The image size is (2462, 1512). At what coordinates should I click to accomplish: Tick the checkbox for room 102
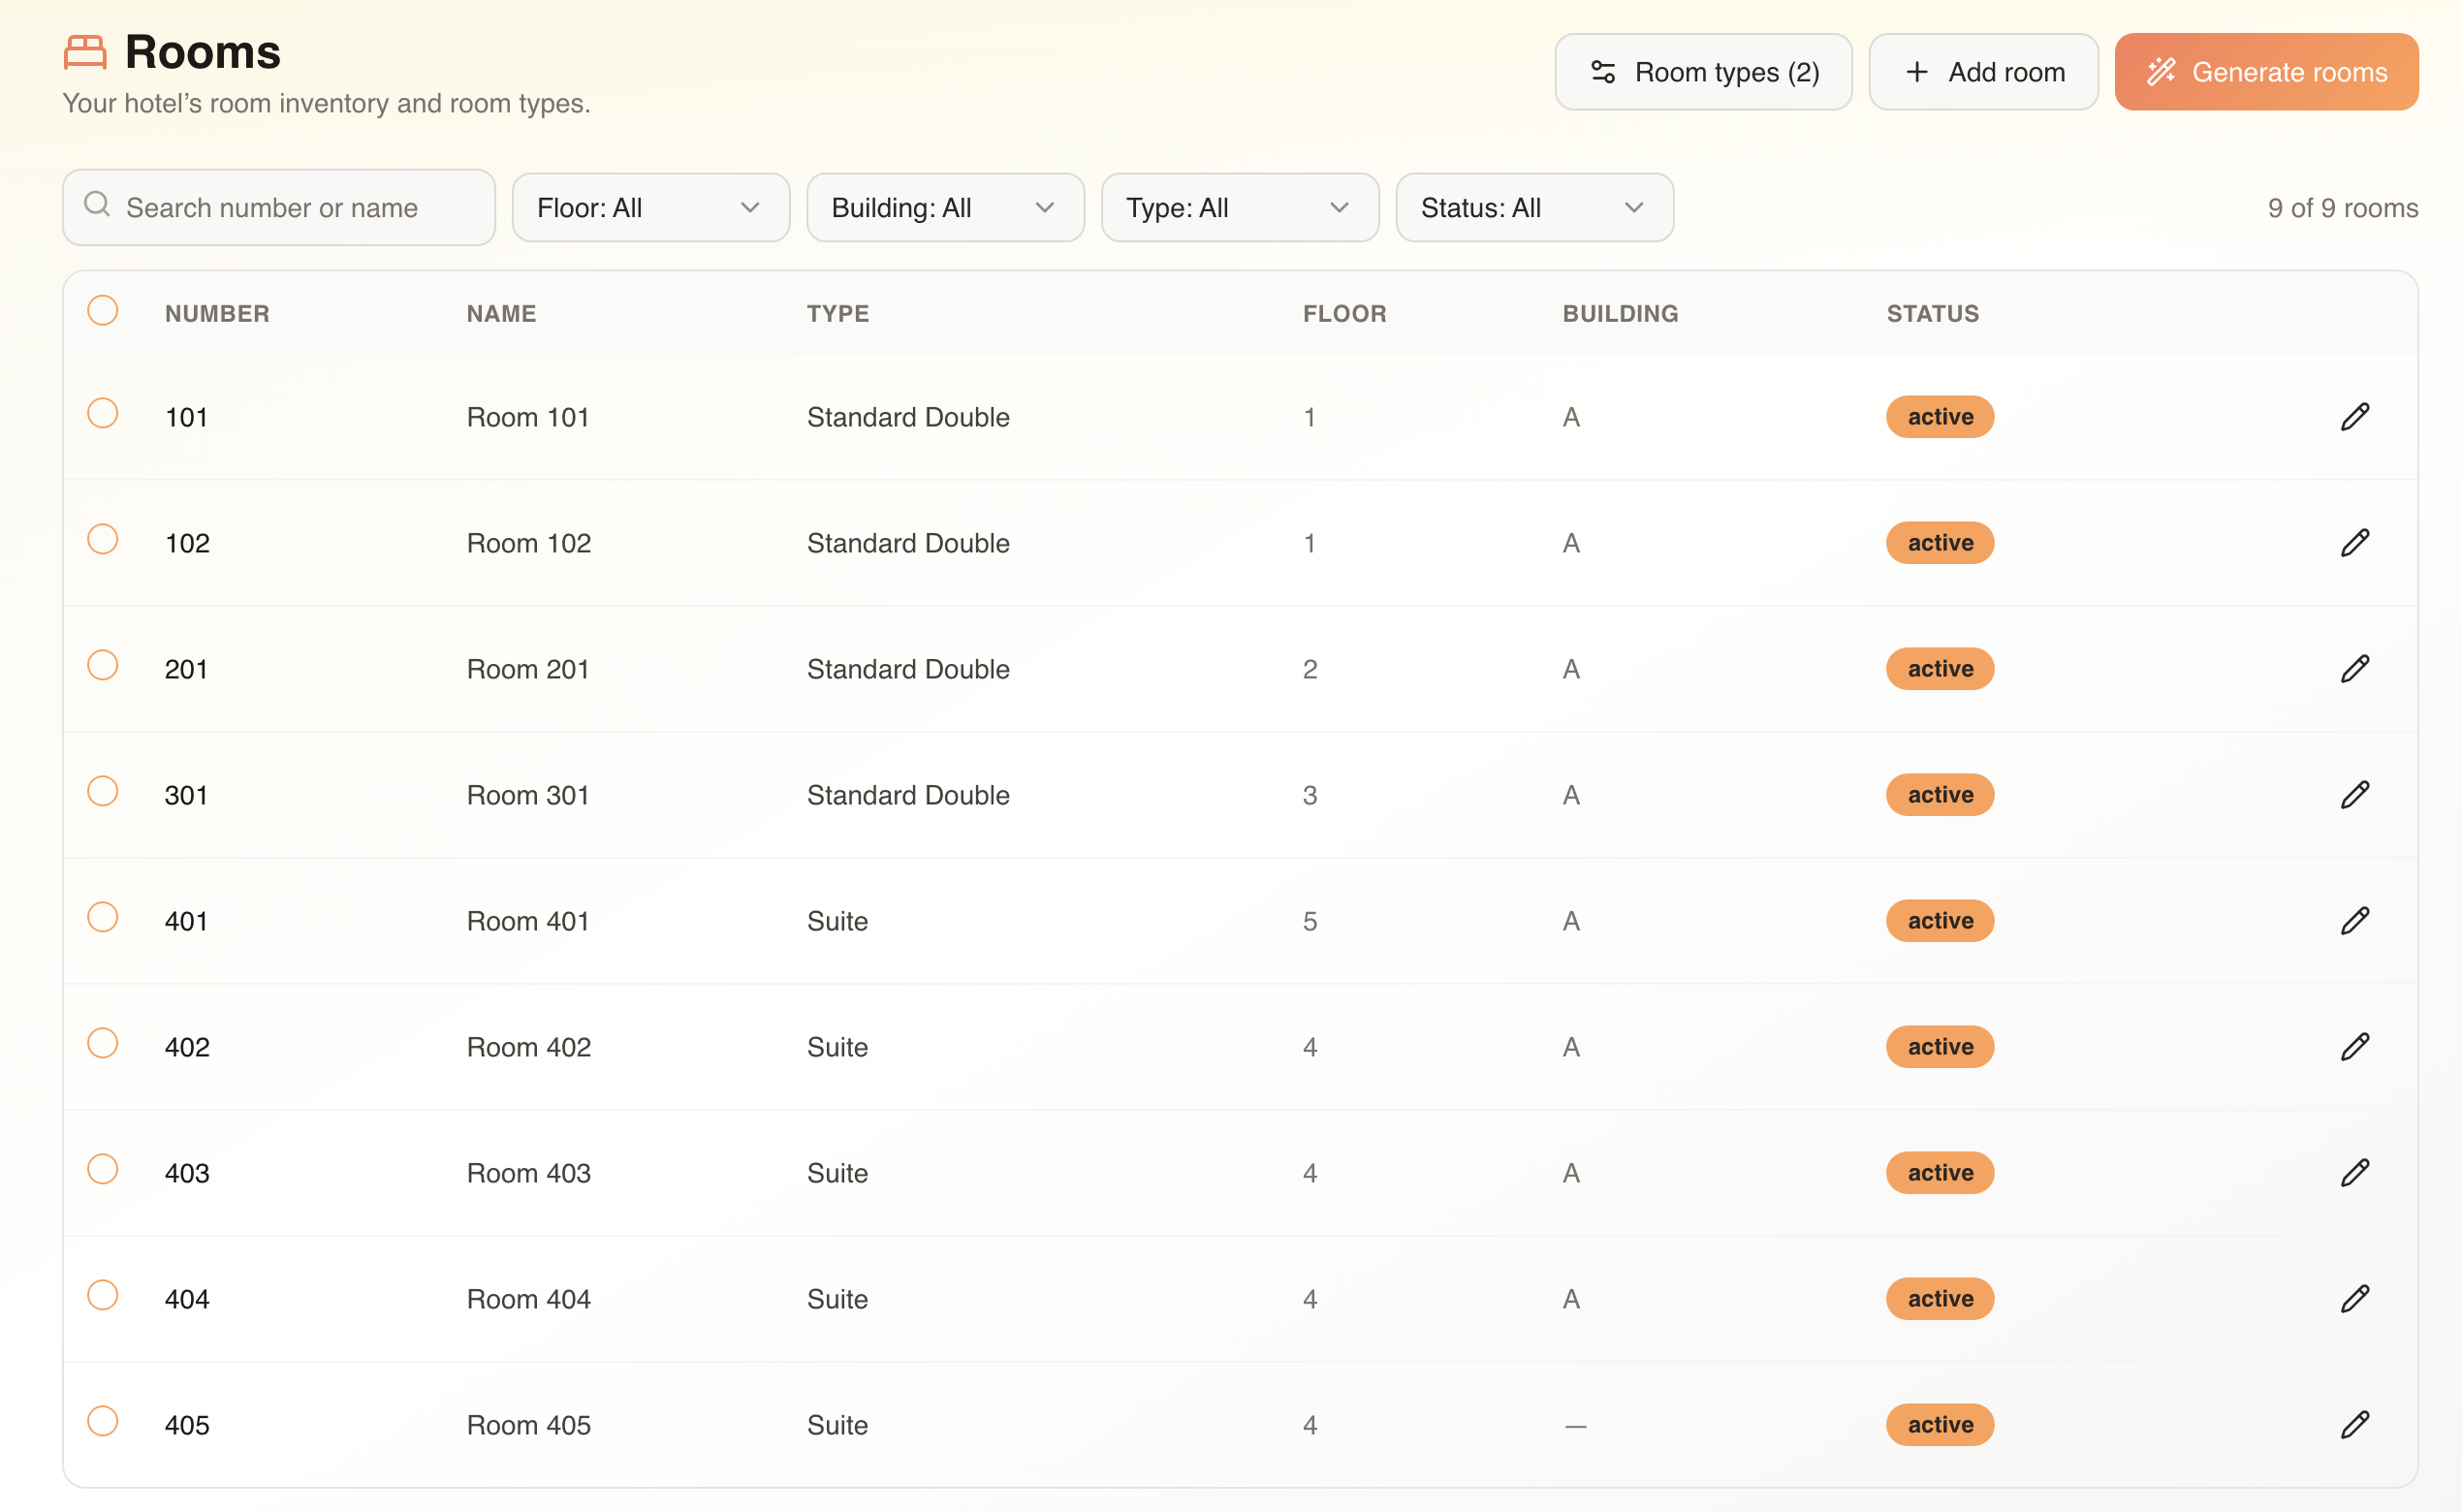tap(102, 539)
